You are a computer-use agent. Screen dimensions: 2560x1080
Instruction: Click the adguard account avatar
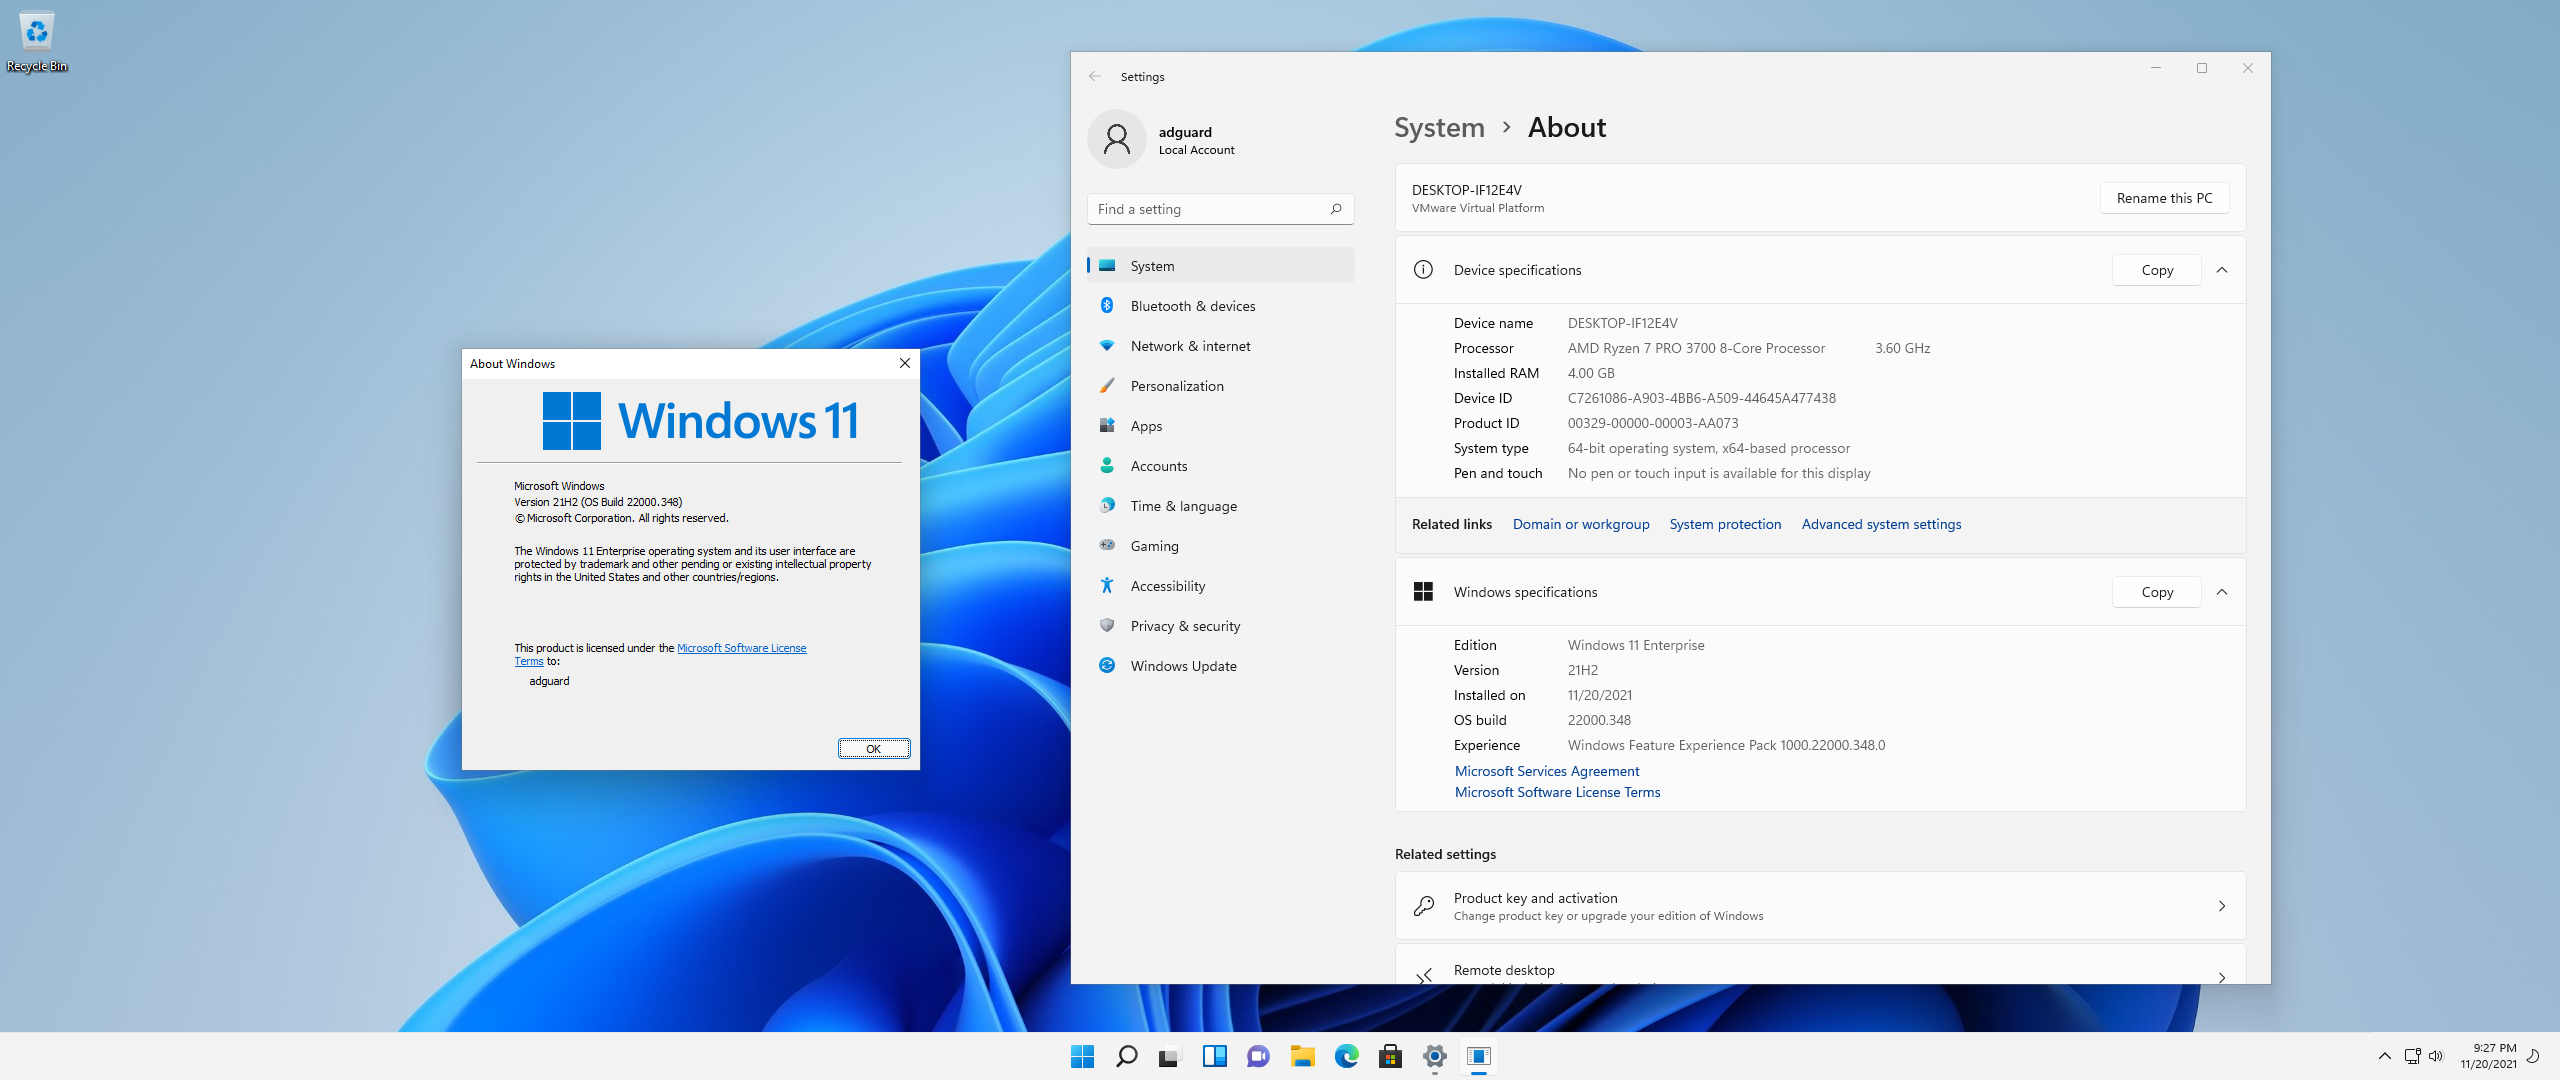[x=1116, y=139]
